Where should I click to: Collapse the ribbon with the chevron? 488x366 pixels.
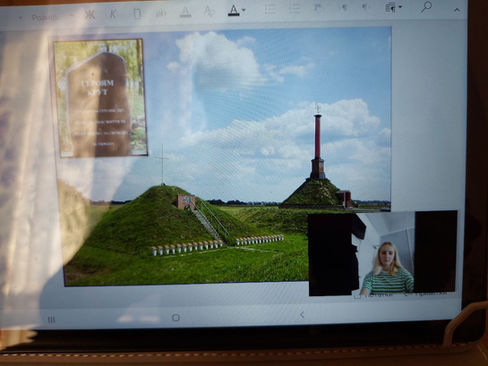pos(457,10)
